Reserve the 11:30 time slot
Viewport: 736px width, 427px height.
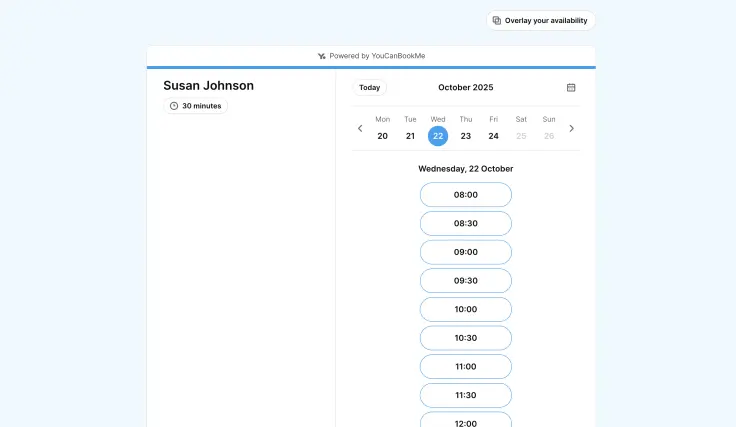465,395
